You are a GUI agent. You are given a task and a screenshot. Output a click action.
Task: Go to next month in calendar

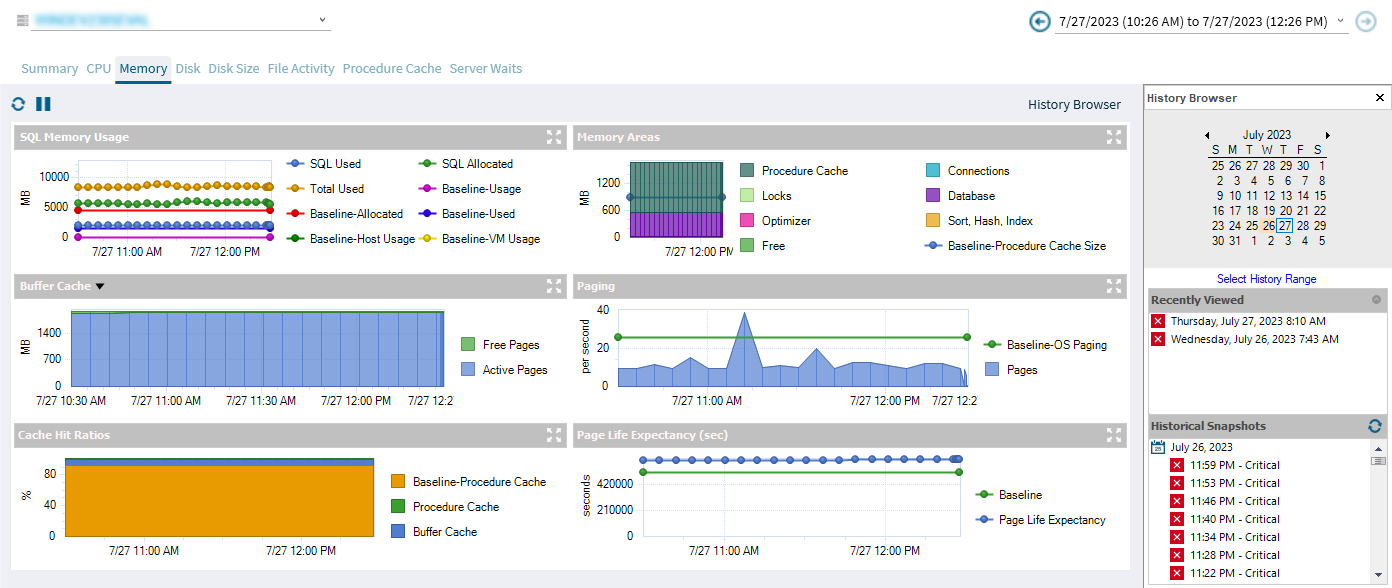[1328, 135]
